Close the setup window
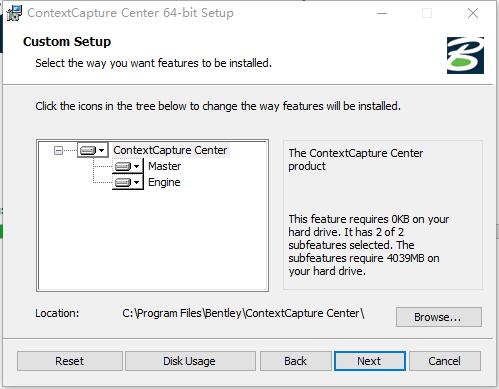The width and height of the screenshot is (499, 389). click(x=473, y=13)
